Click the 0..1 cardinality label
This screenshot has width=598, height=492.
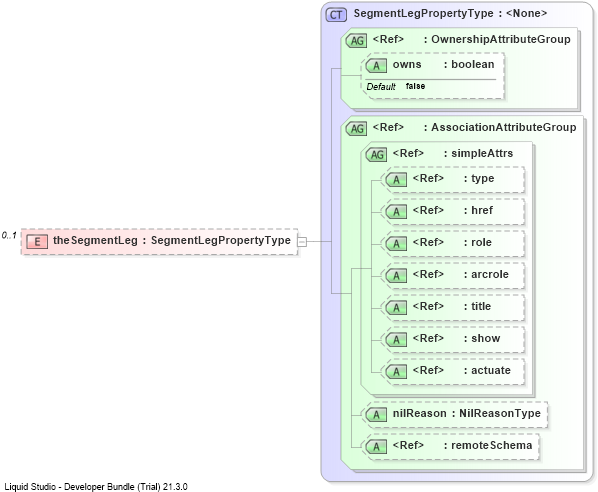[x=9, y=235]
